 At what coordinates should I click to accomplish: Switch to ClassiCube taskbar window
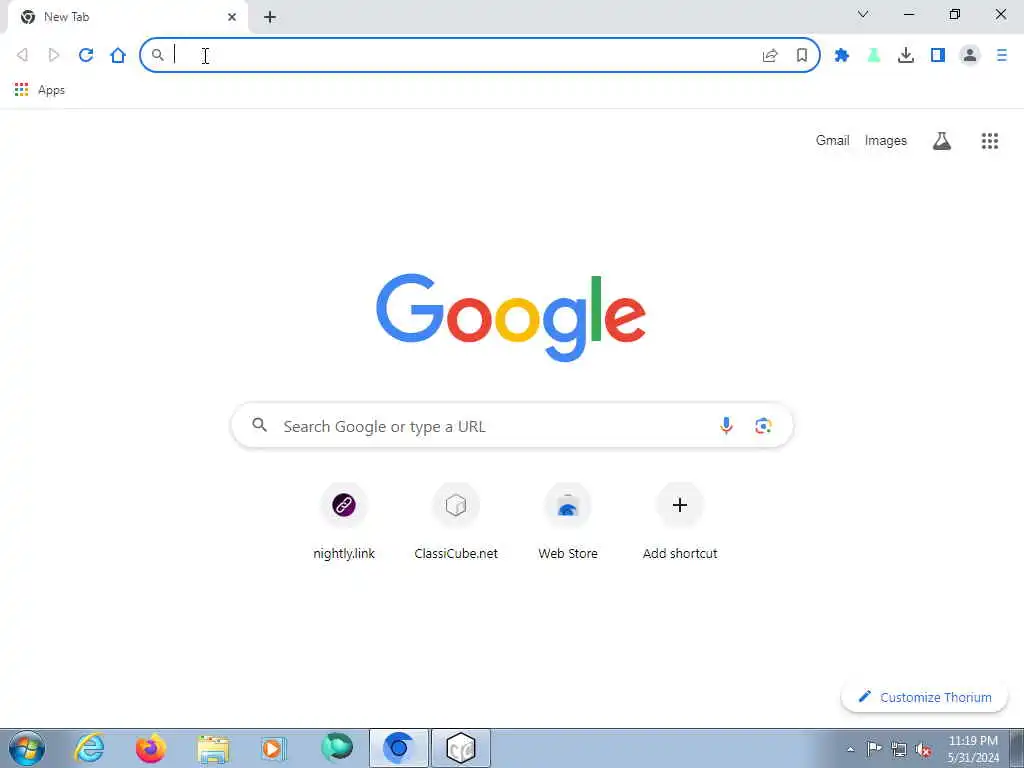(461, 748)
